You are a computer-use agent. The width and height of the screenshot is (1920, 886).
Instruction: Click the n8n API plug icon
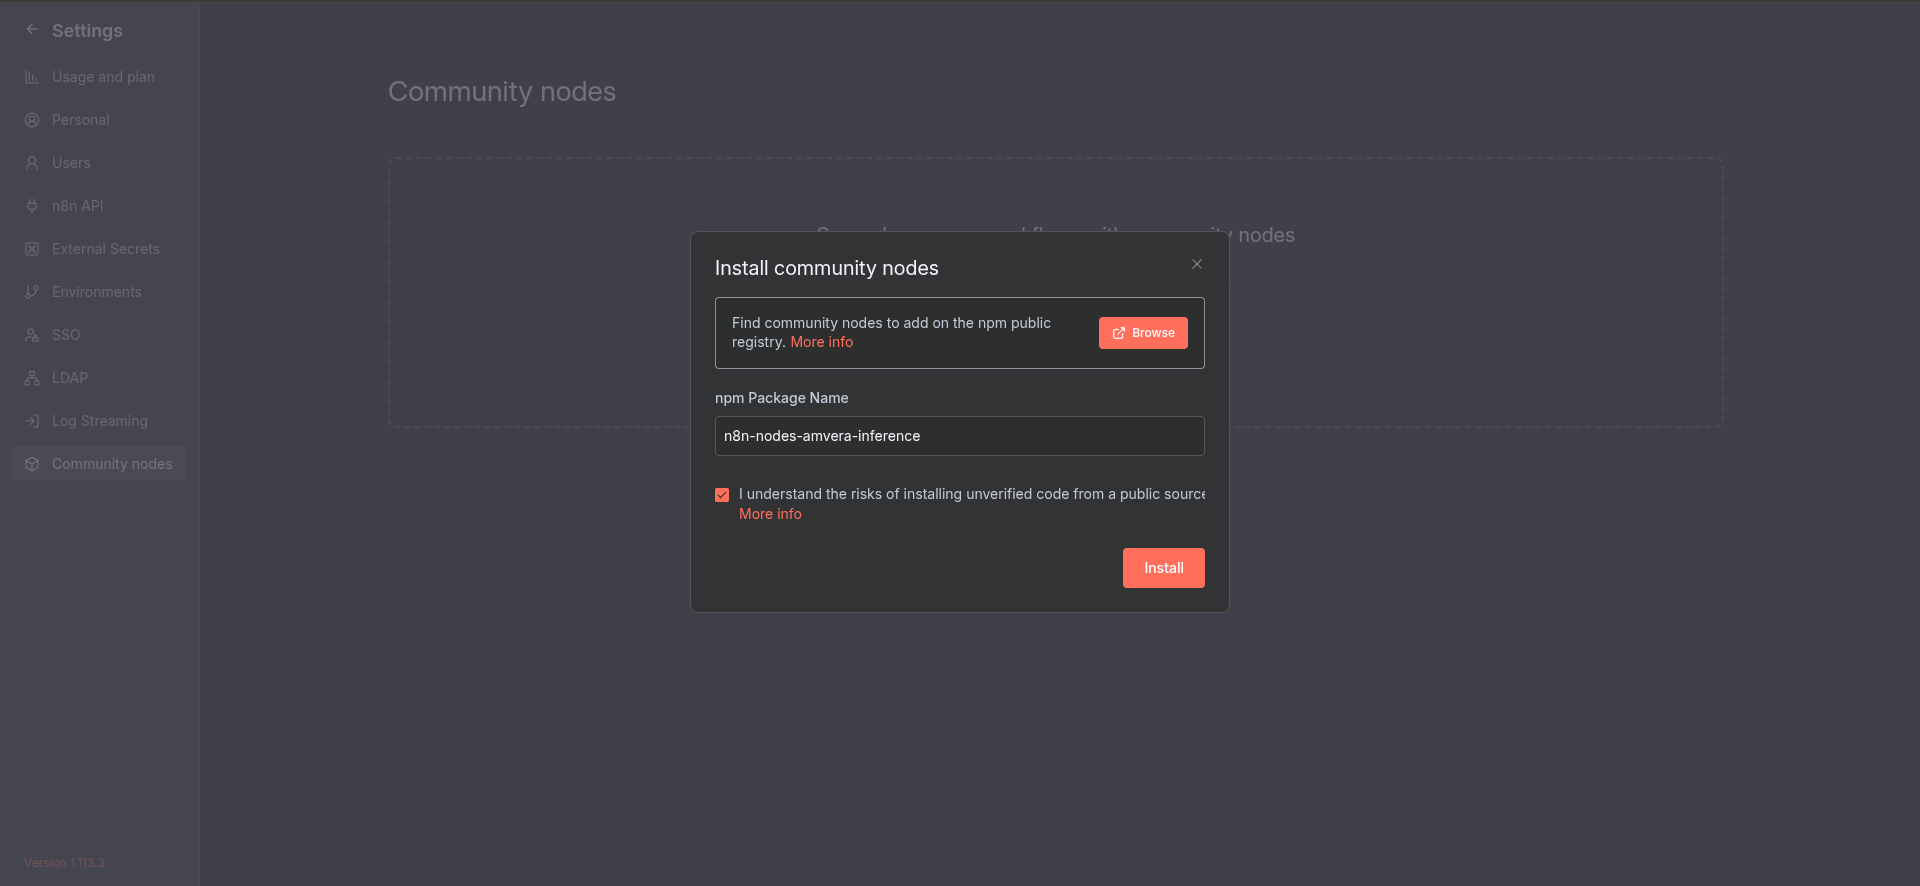(32, 206)
